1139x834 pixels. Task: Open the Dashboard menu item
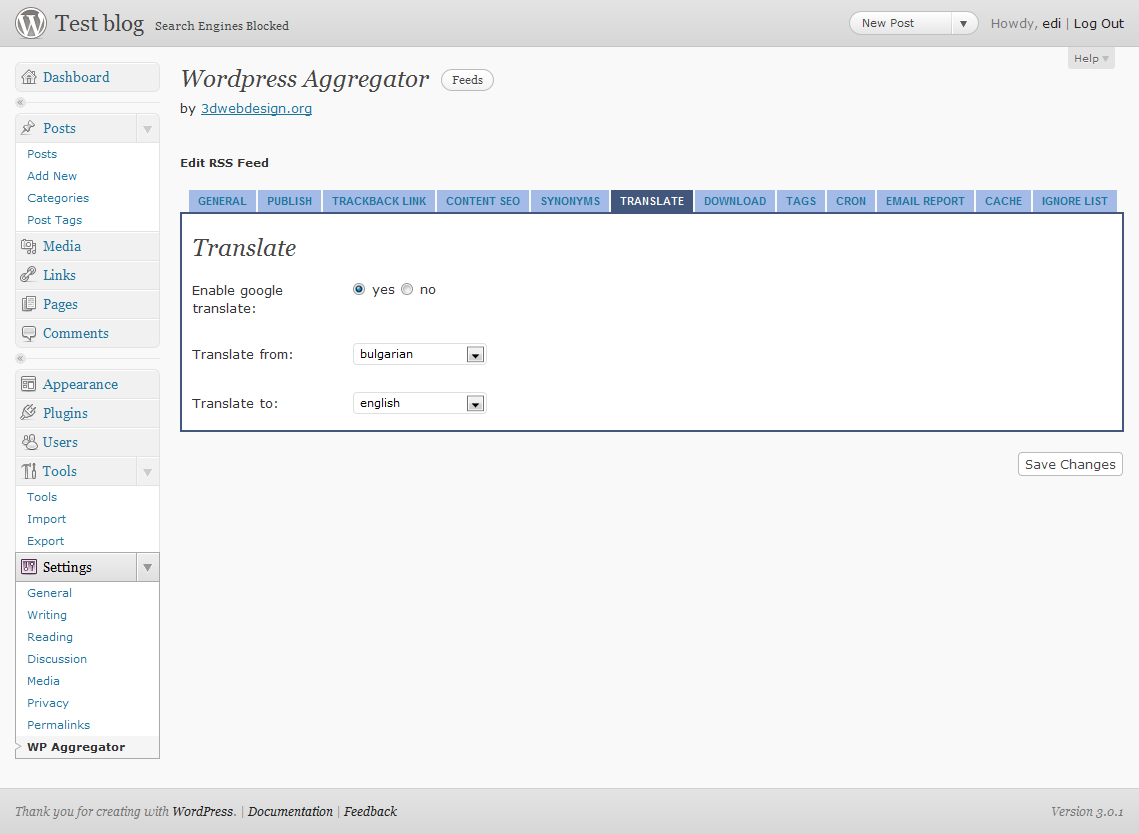click(x=76, y=77)
